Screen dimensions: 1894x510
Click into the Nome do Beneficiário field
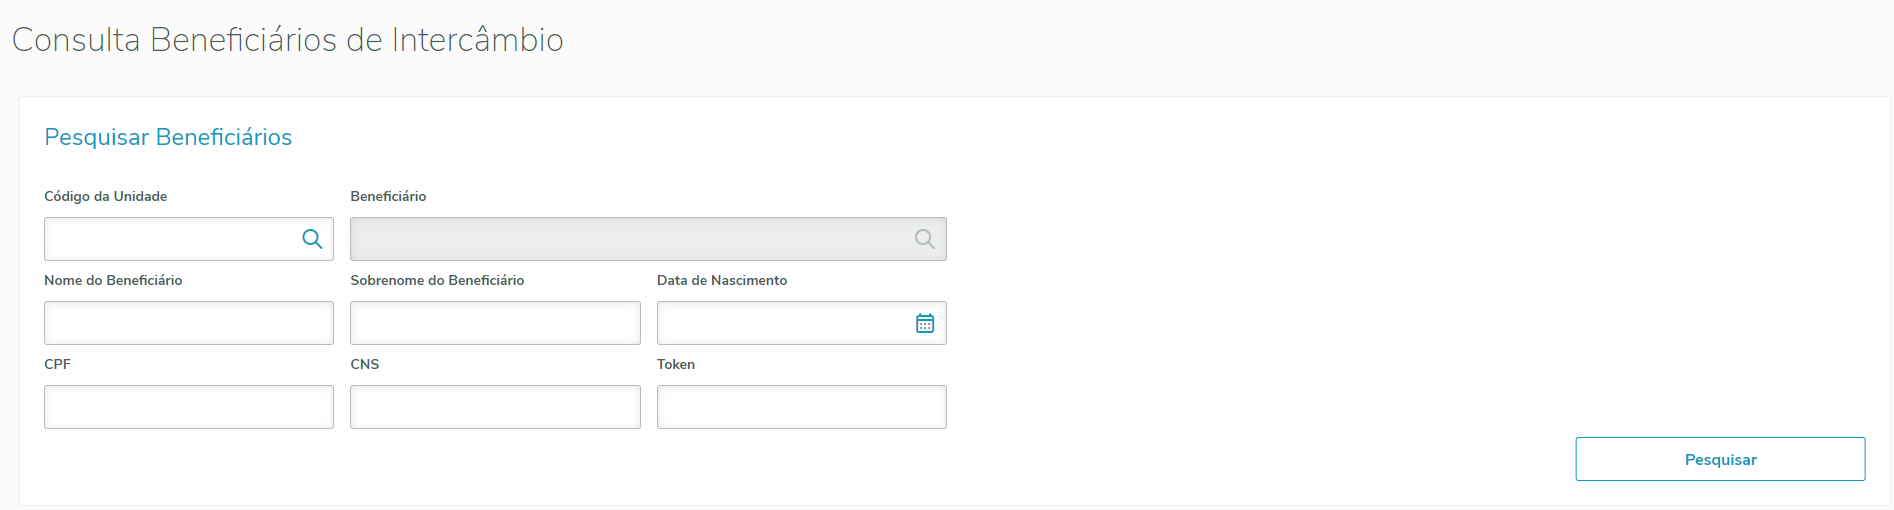coord(189,323)
